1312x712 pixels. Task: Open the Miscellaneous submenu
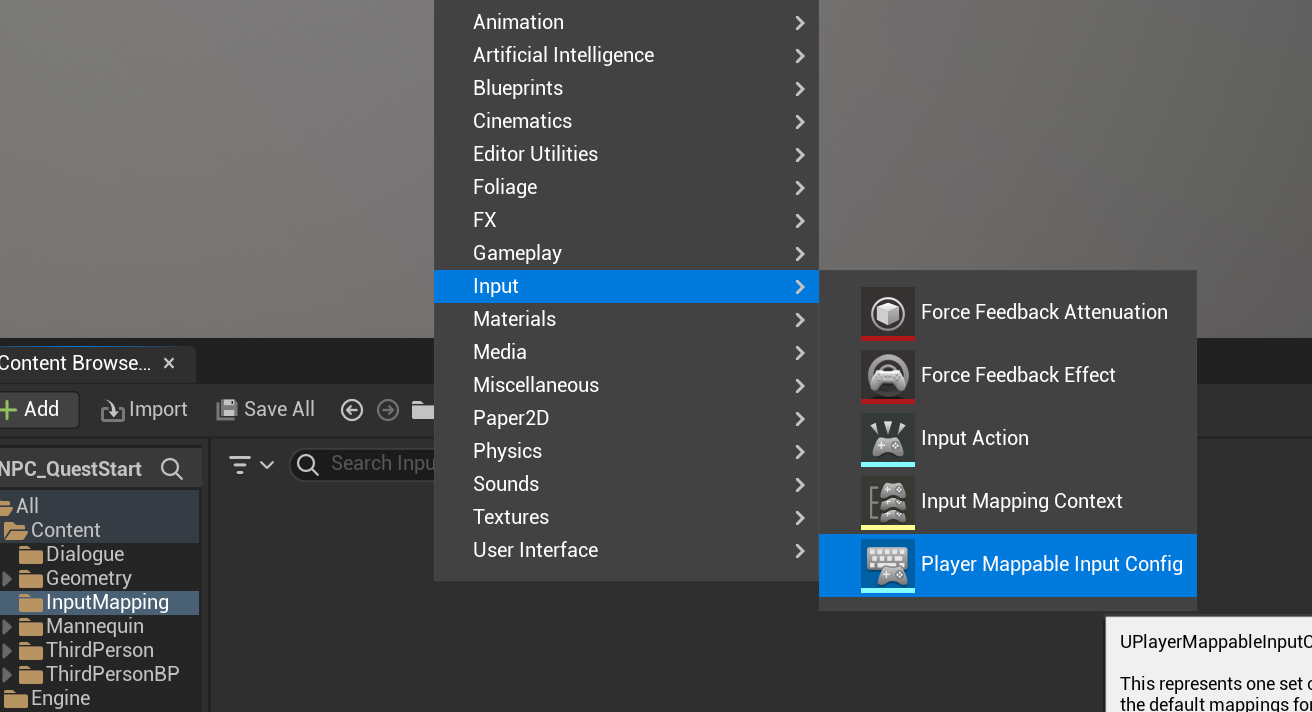click(626, 385)
